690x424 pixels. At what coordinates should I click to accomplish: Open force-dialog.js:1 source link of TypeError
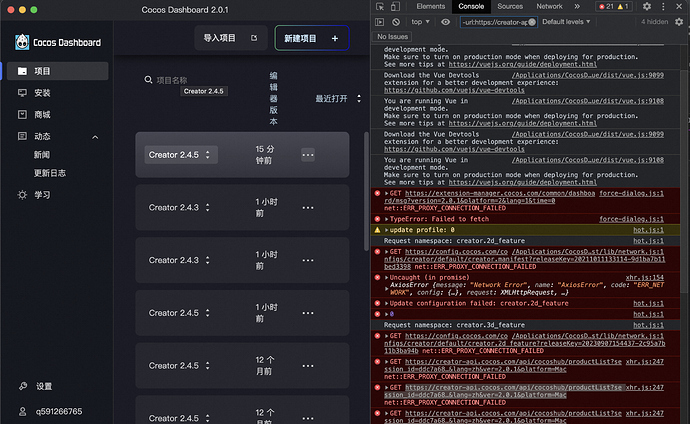631,219
